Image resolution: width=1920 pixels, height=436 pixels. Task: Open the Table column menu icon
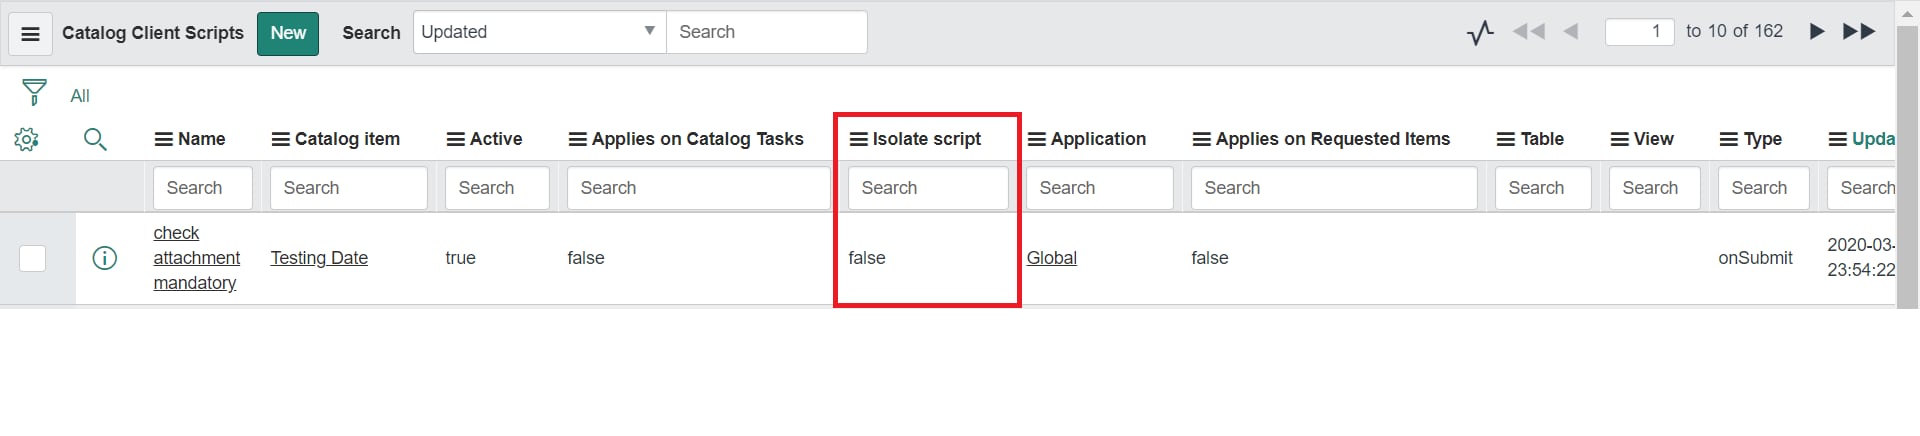[x=1506, y=139]
